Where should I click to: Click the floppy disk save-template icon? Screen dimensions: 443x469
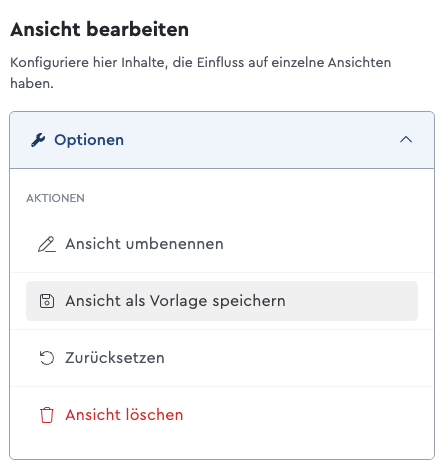click(x=47, y=301)
